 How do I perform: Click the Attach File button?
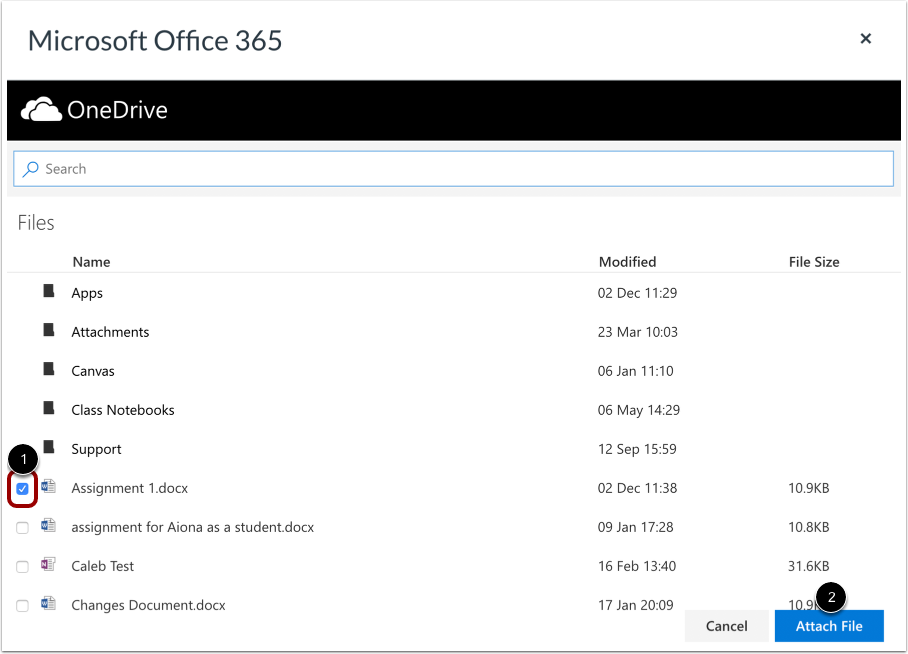(829, 626)
